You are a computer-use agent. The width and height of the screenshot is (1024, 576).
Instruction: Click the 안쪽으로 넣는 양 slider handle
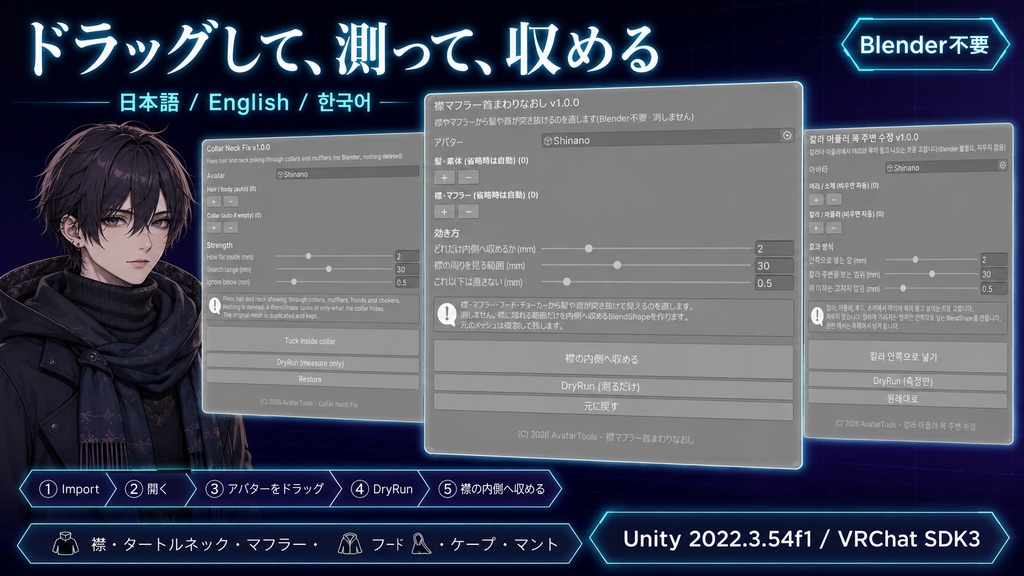click(916, 260)
